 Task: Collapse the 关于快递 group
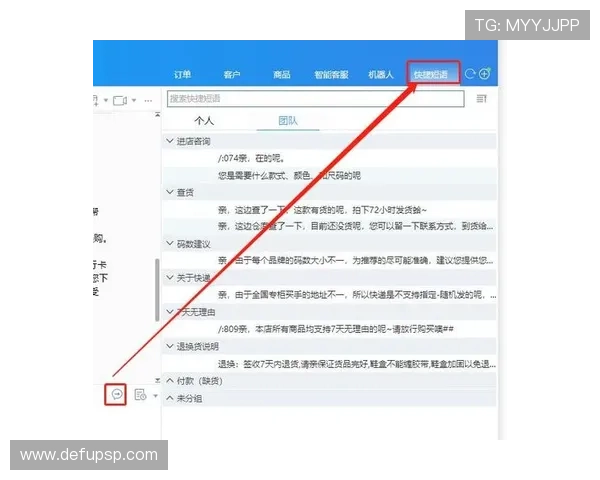[170, 278]
